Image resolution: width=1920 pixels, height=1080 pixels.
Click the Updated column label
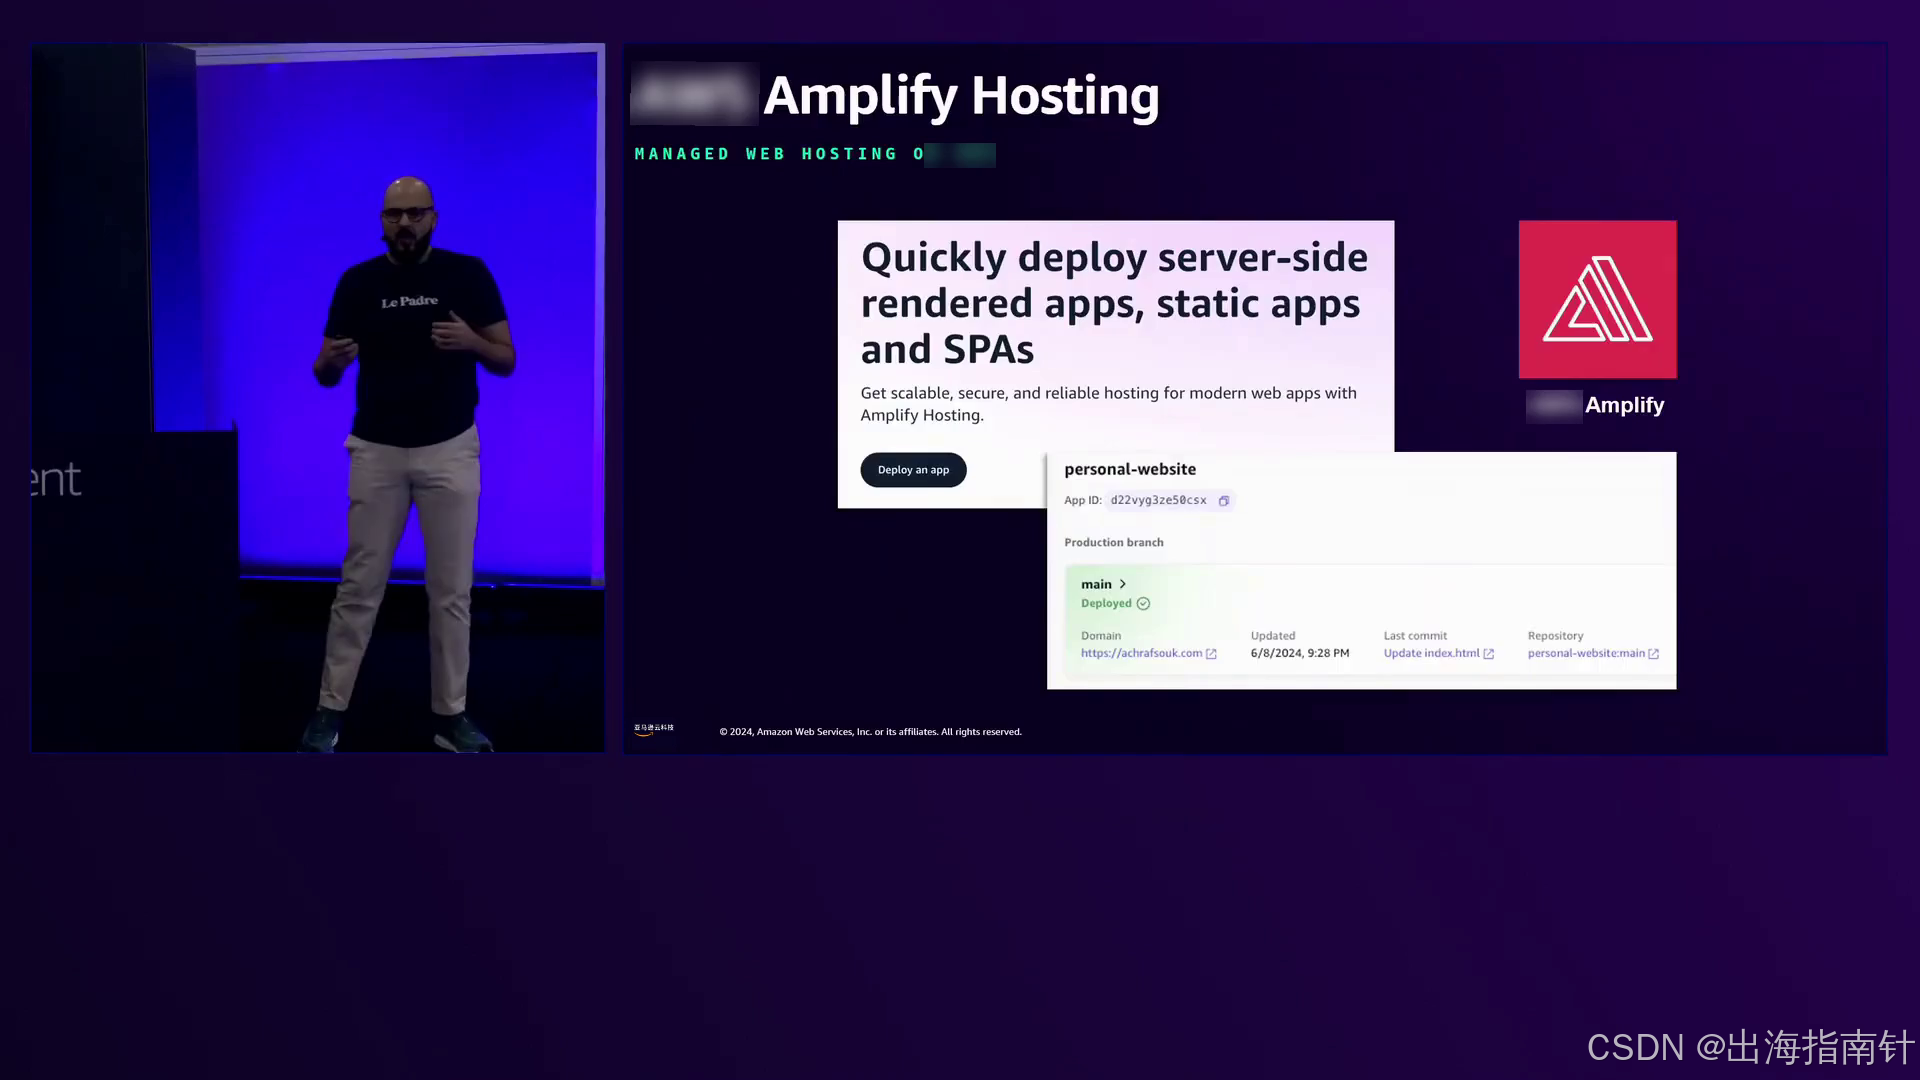pos(1272,636)
